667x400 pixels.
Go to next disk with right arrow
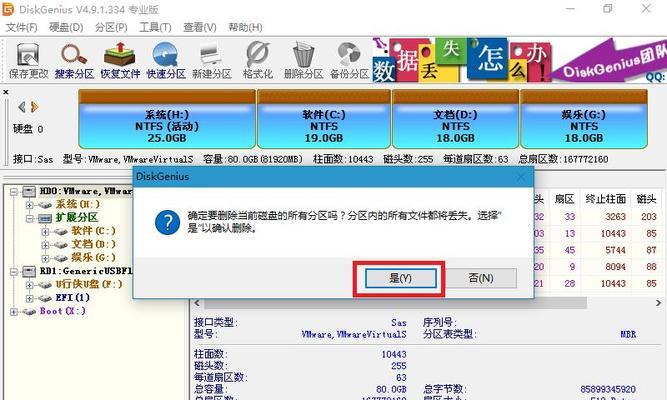(x=35, y=107)
